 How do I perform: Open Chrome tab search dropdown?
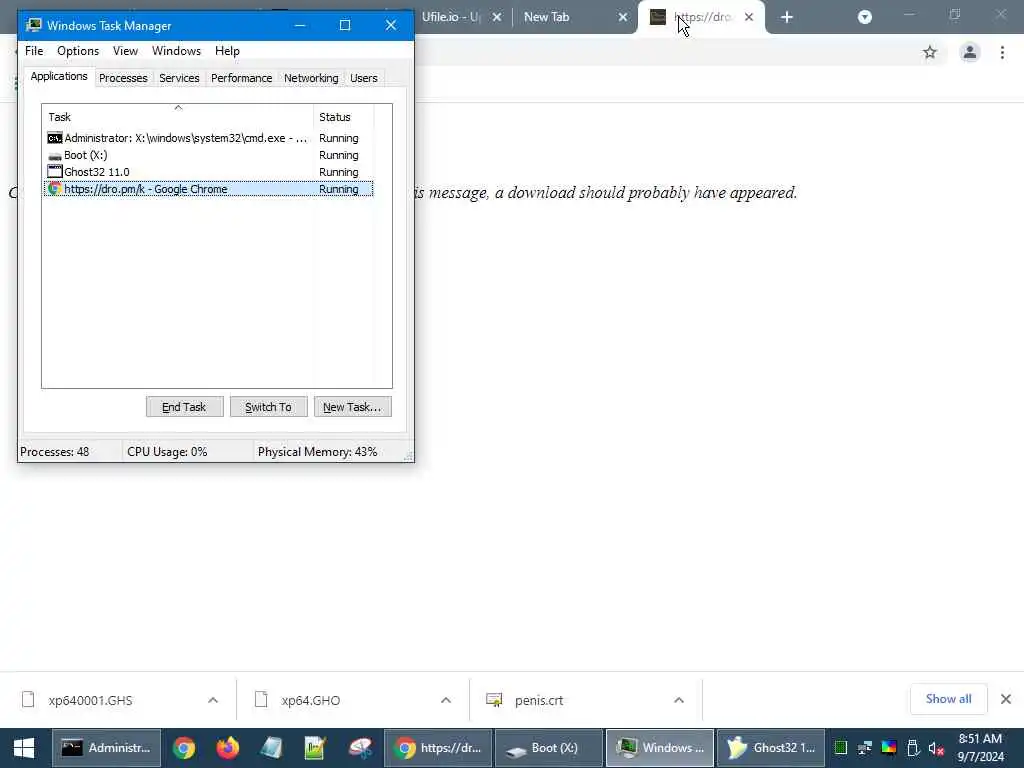click(865, 18)
